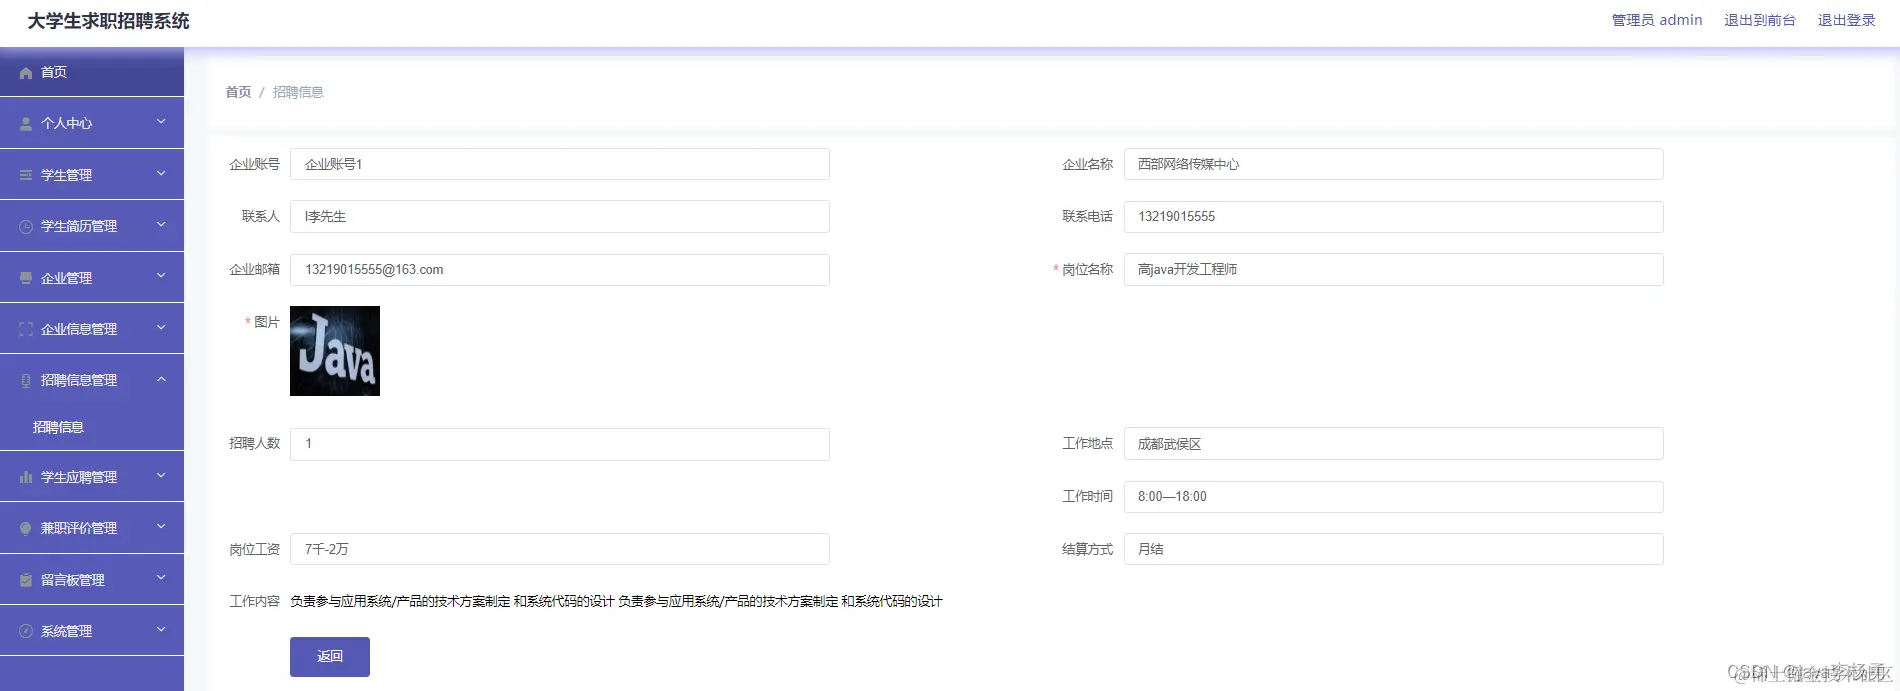Open the 学生简历管理 menu item
Screen dimensions: 1900x691
[92, 226]
